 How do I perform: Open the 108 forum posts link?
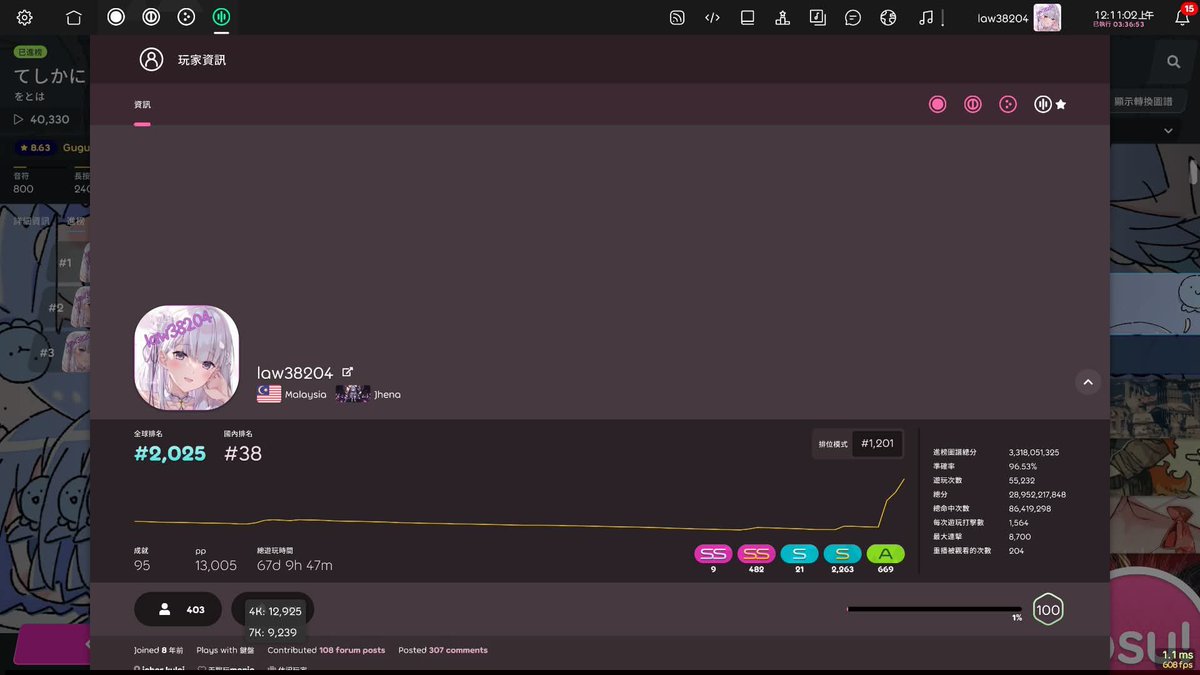(x=352, y=650)
